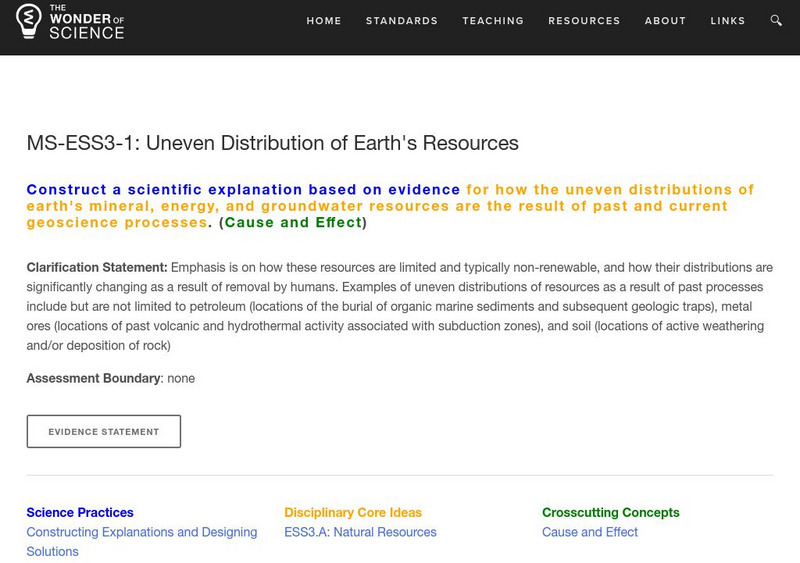Viewport: 800px width, 563px height.
Task: Click 'The Wonder of Science' logo text
Action: click(x=86, y=20)
